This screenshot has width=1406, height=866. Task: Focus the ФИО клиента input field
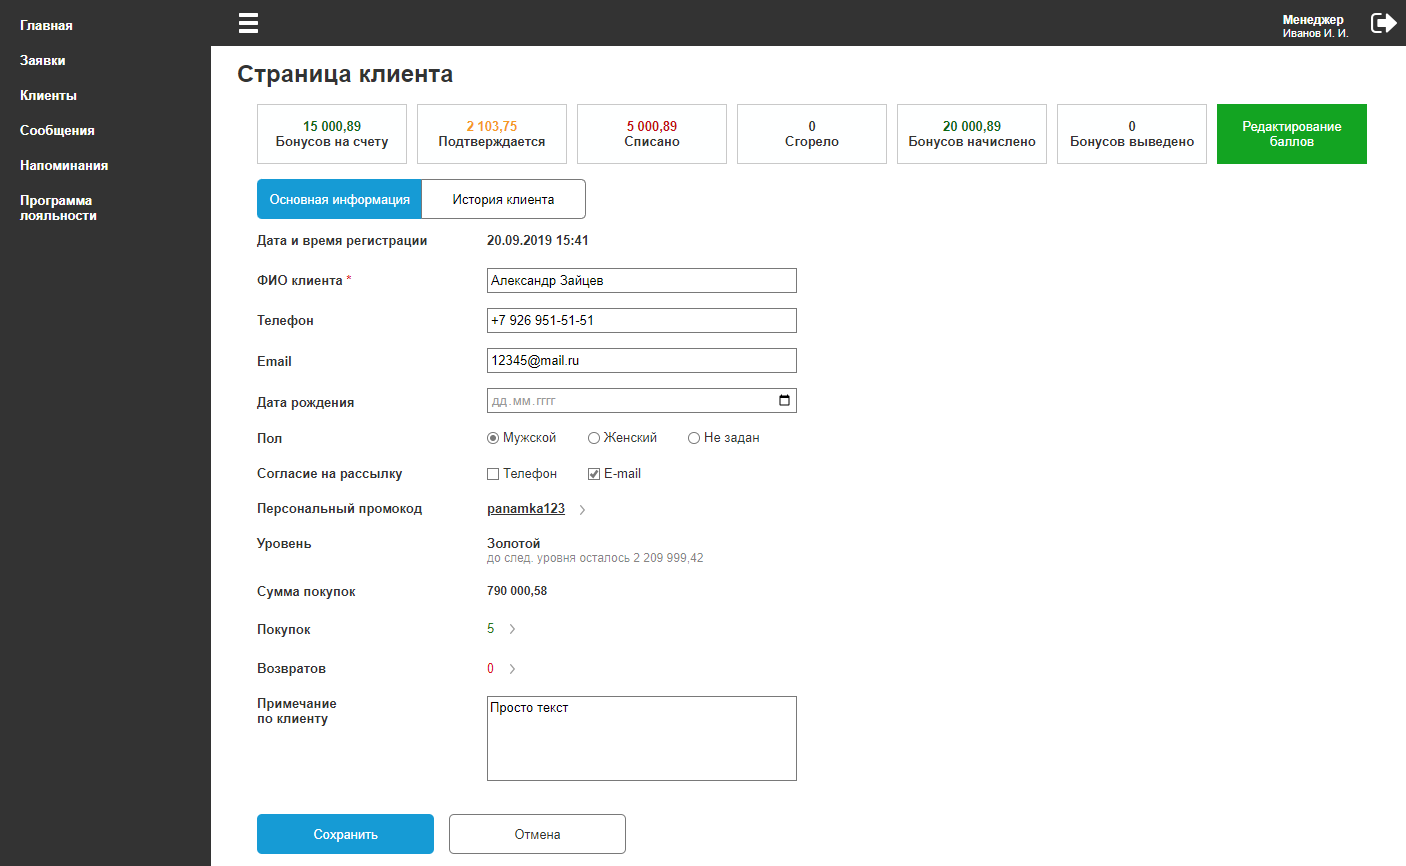click(642, 281)
